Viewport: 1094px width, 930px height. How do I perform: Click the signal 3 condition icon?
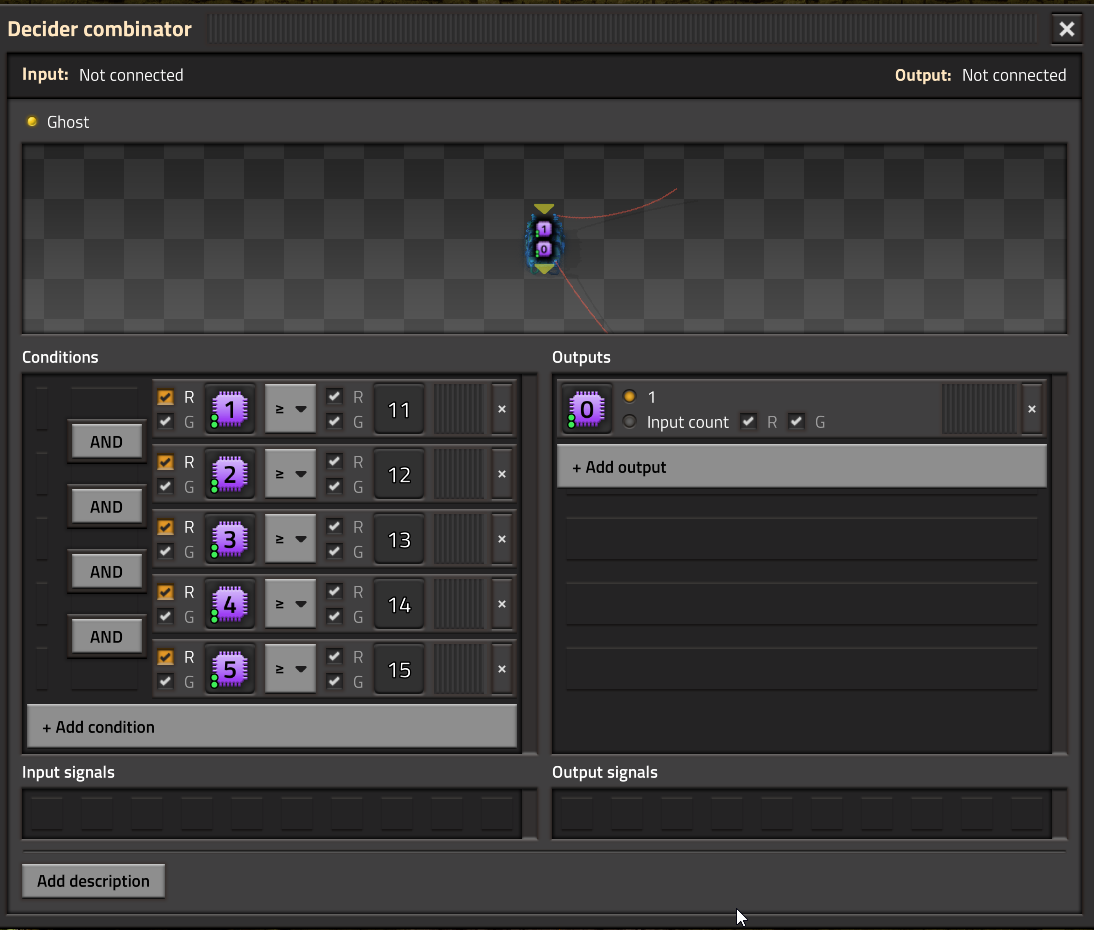230,539
